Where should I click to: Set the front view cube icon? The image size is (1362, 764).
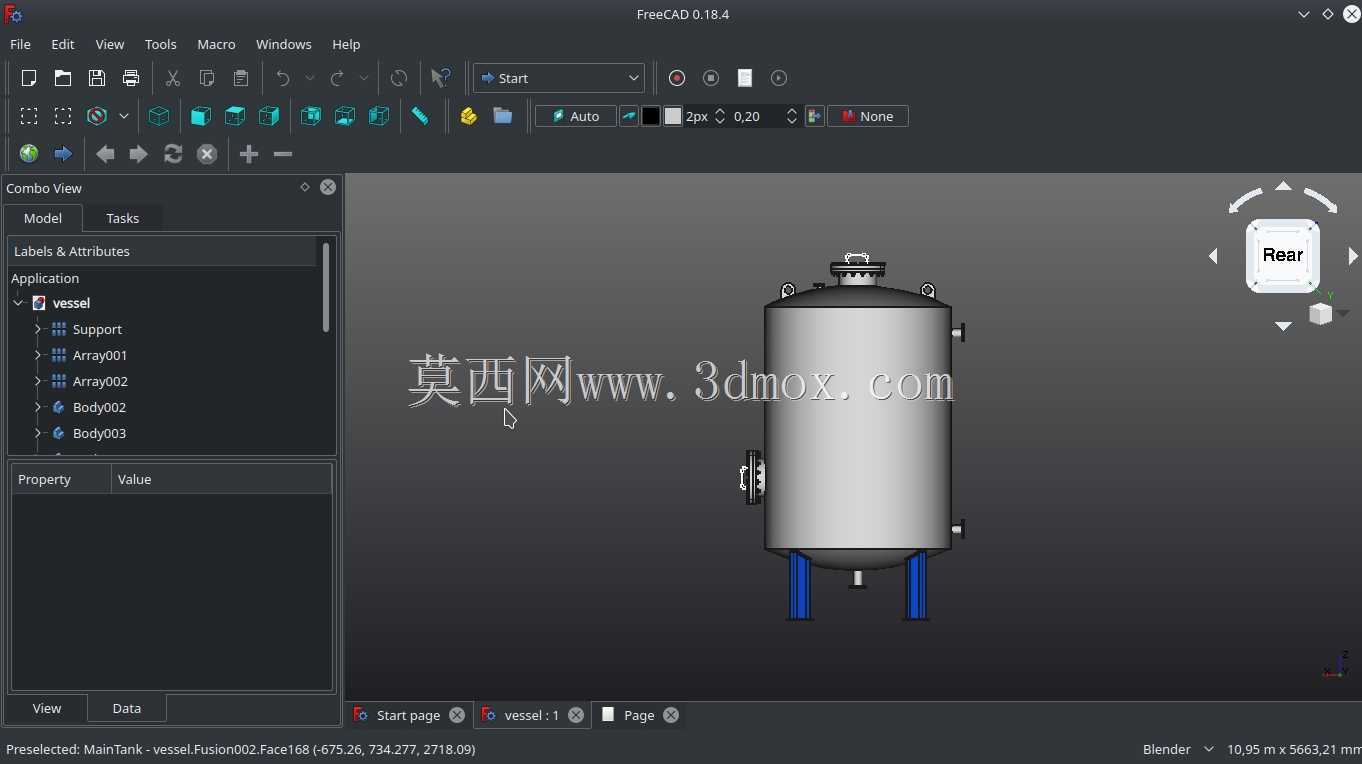coord(201,116)
